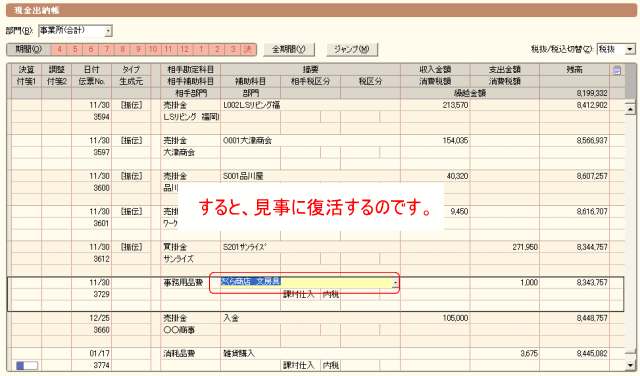Image resolution: width=640 pixels, height=376 pixels.
Task: Expand the 税抜/税込切替 dropdown
Action: coord(630,49)
